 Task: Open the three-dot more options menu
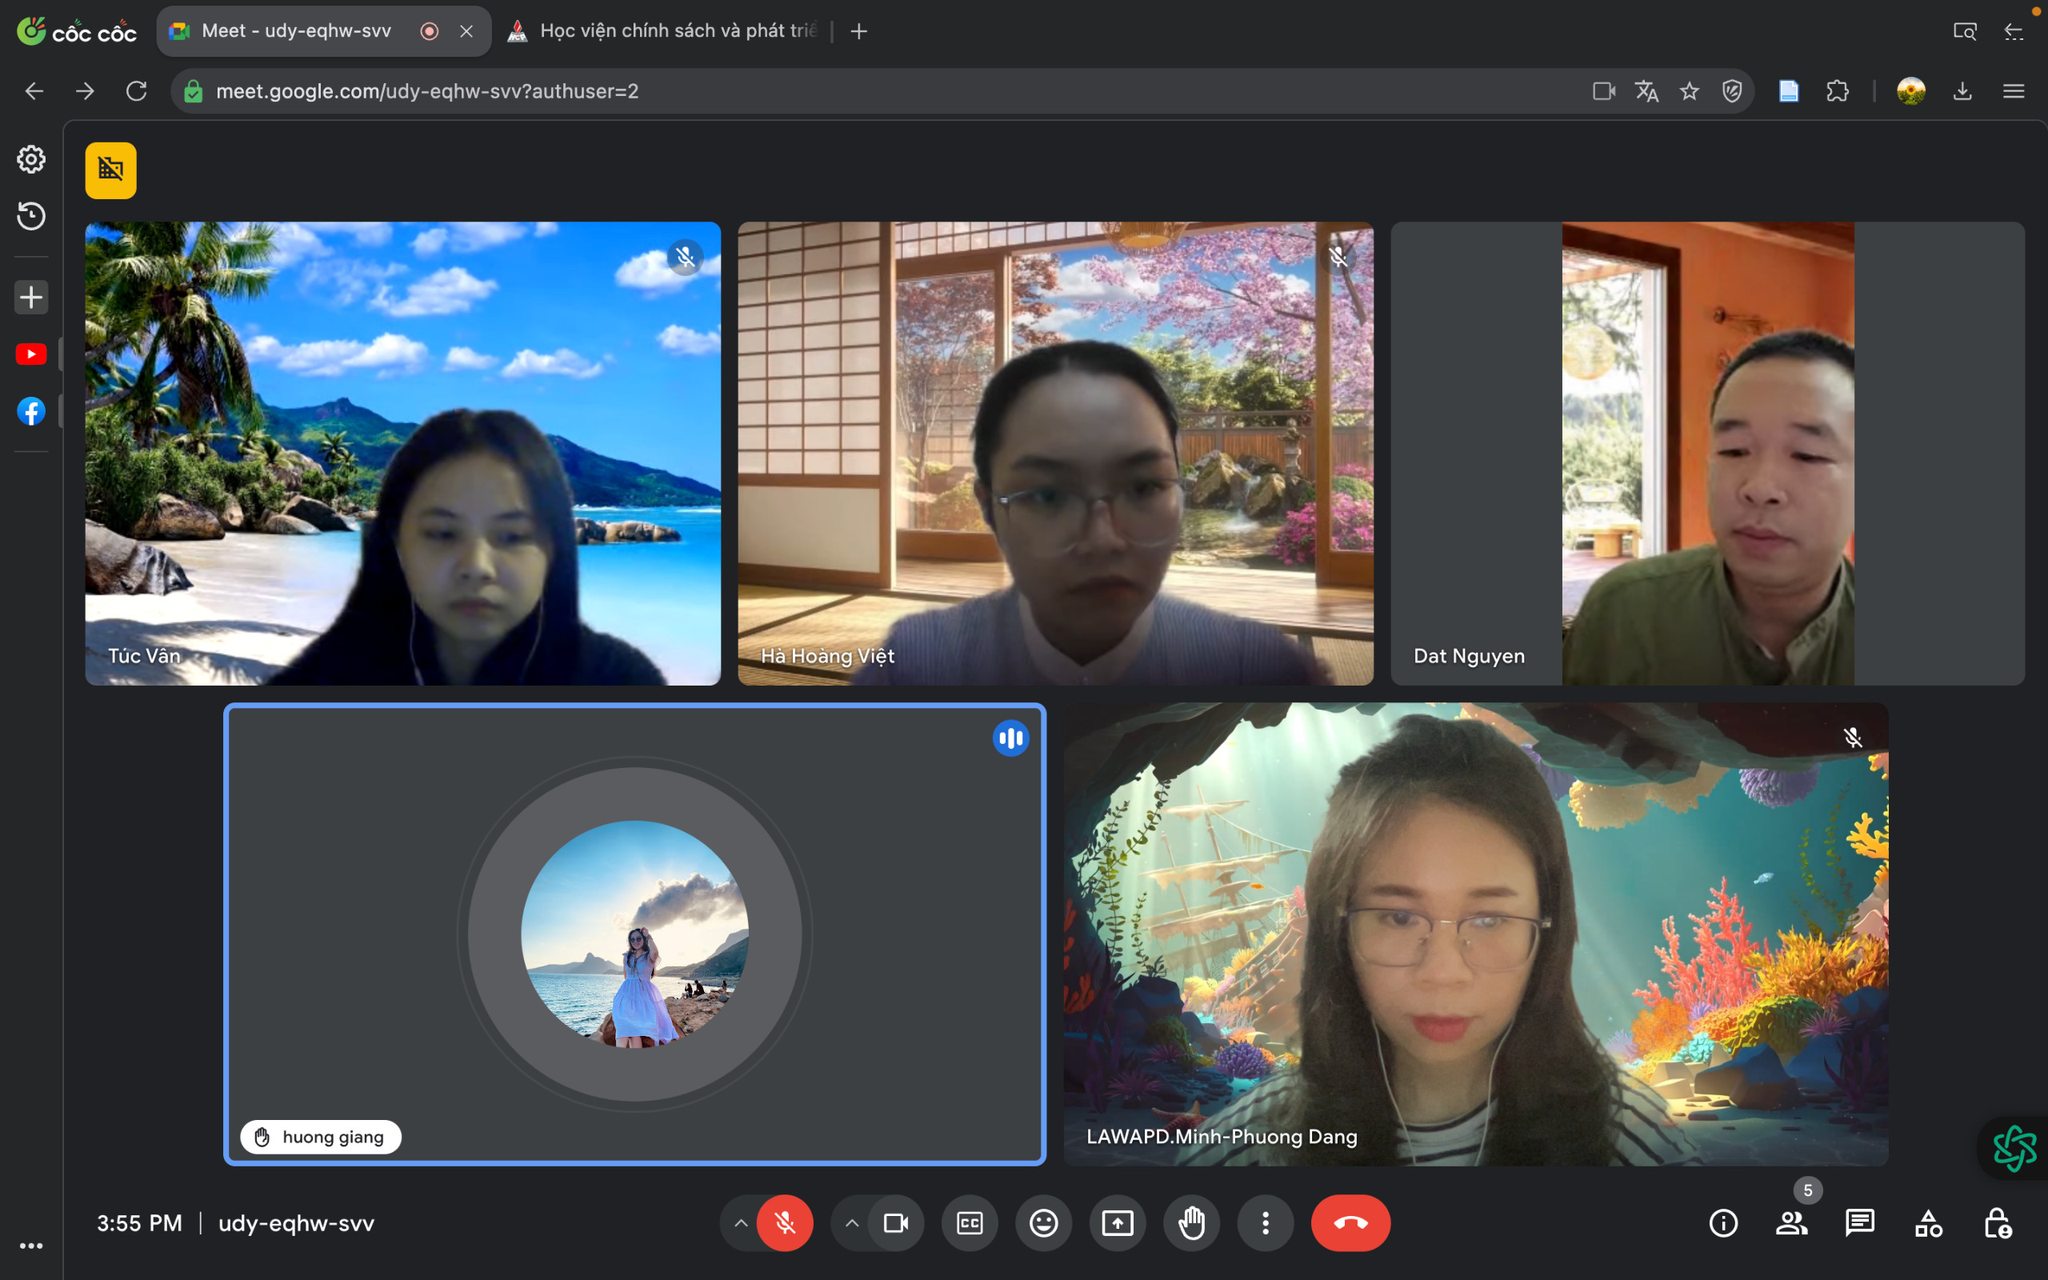(x=1265, y=1223)
